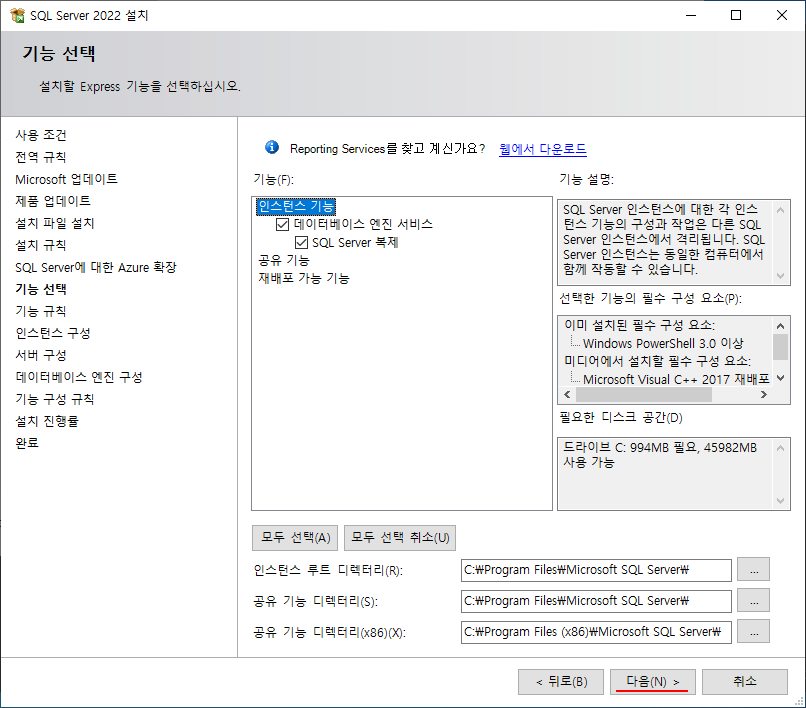Browse for the 공유 기능 디렉터리(x86) folder

(x=753, y=631)
